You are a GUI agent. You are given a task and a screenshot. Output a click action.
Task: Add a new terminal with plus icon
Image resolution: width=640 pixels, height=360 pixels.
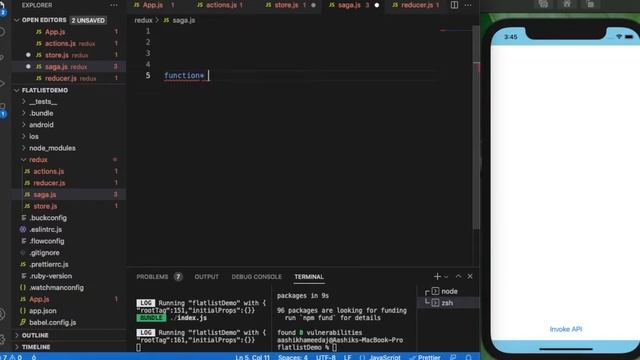(x=437, y=276)
